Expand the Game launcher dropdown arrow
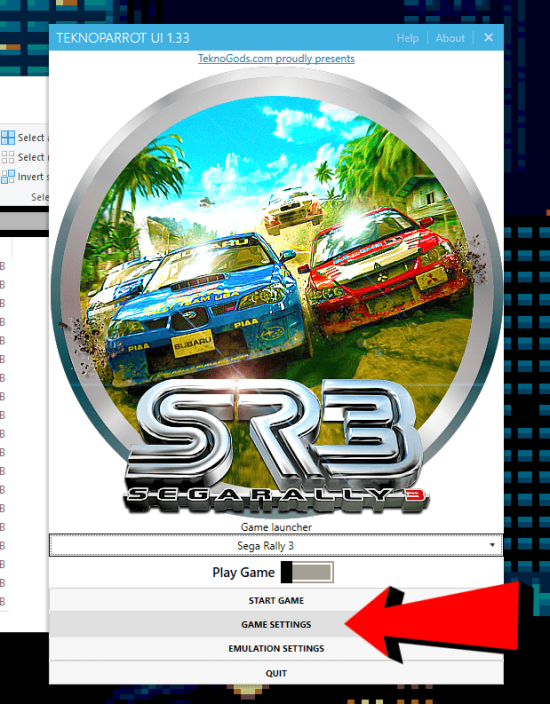Screen dimensions: 550x704 tap(492, 545)
